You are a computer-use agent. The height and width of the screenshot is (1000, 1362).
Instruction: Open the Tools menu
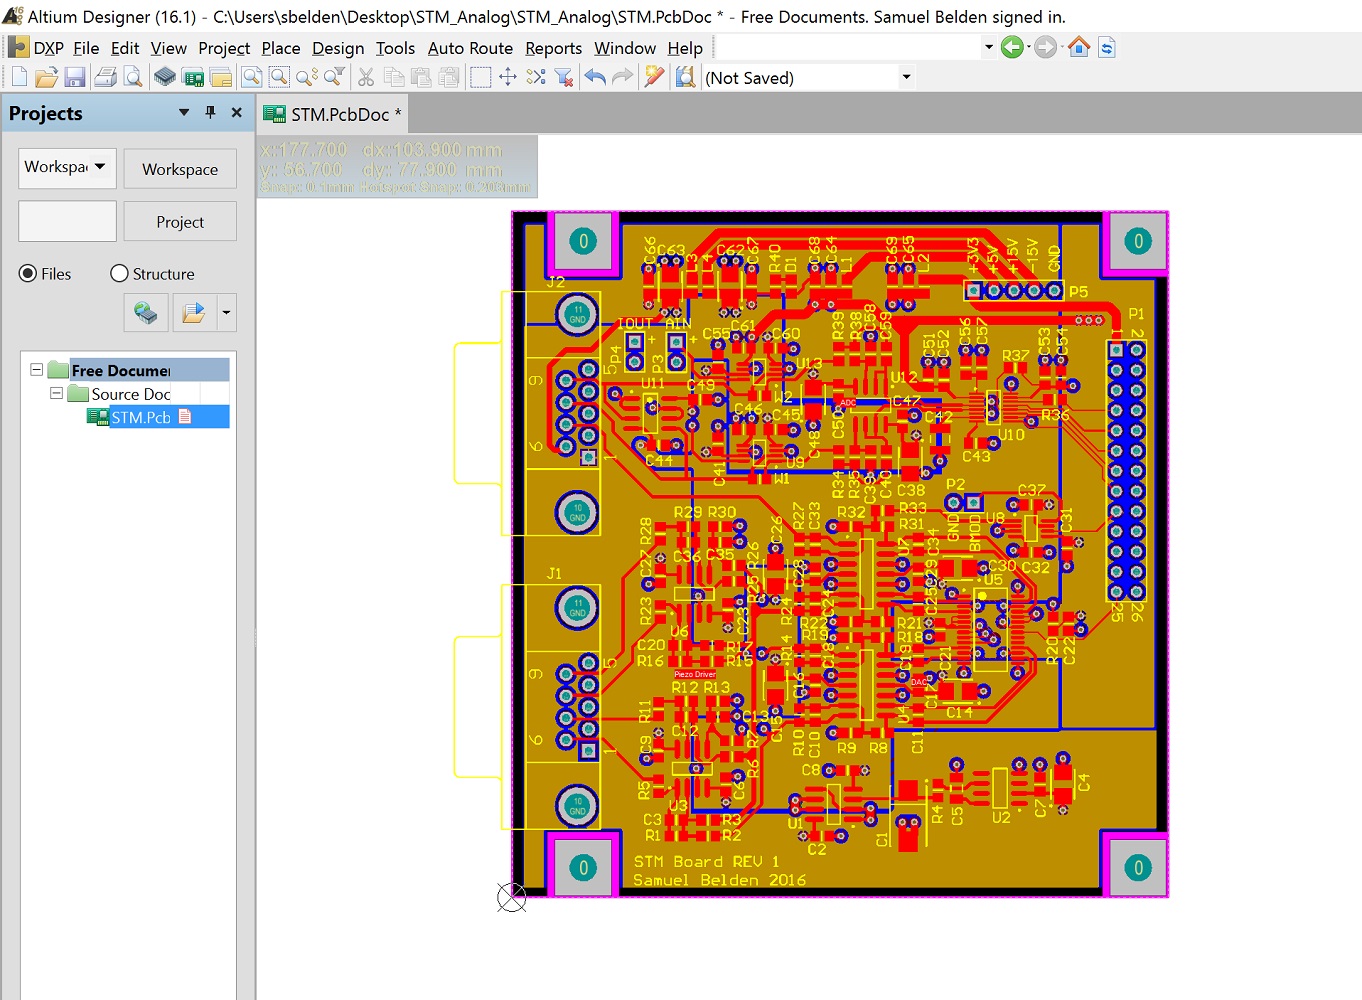(395, 48)
